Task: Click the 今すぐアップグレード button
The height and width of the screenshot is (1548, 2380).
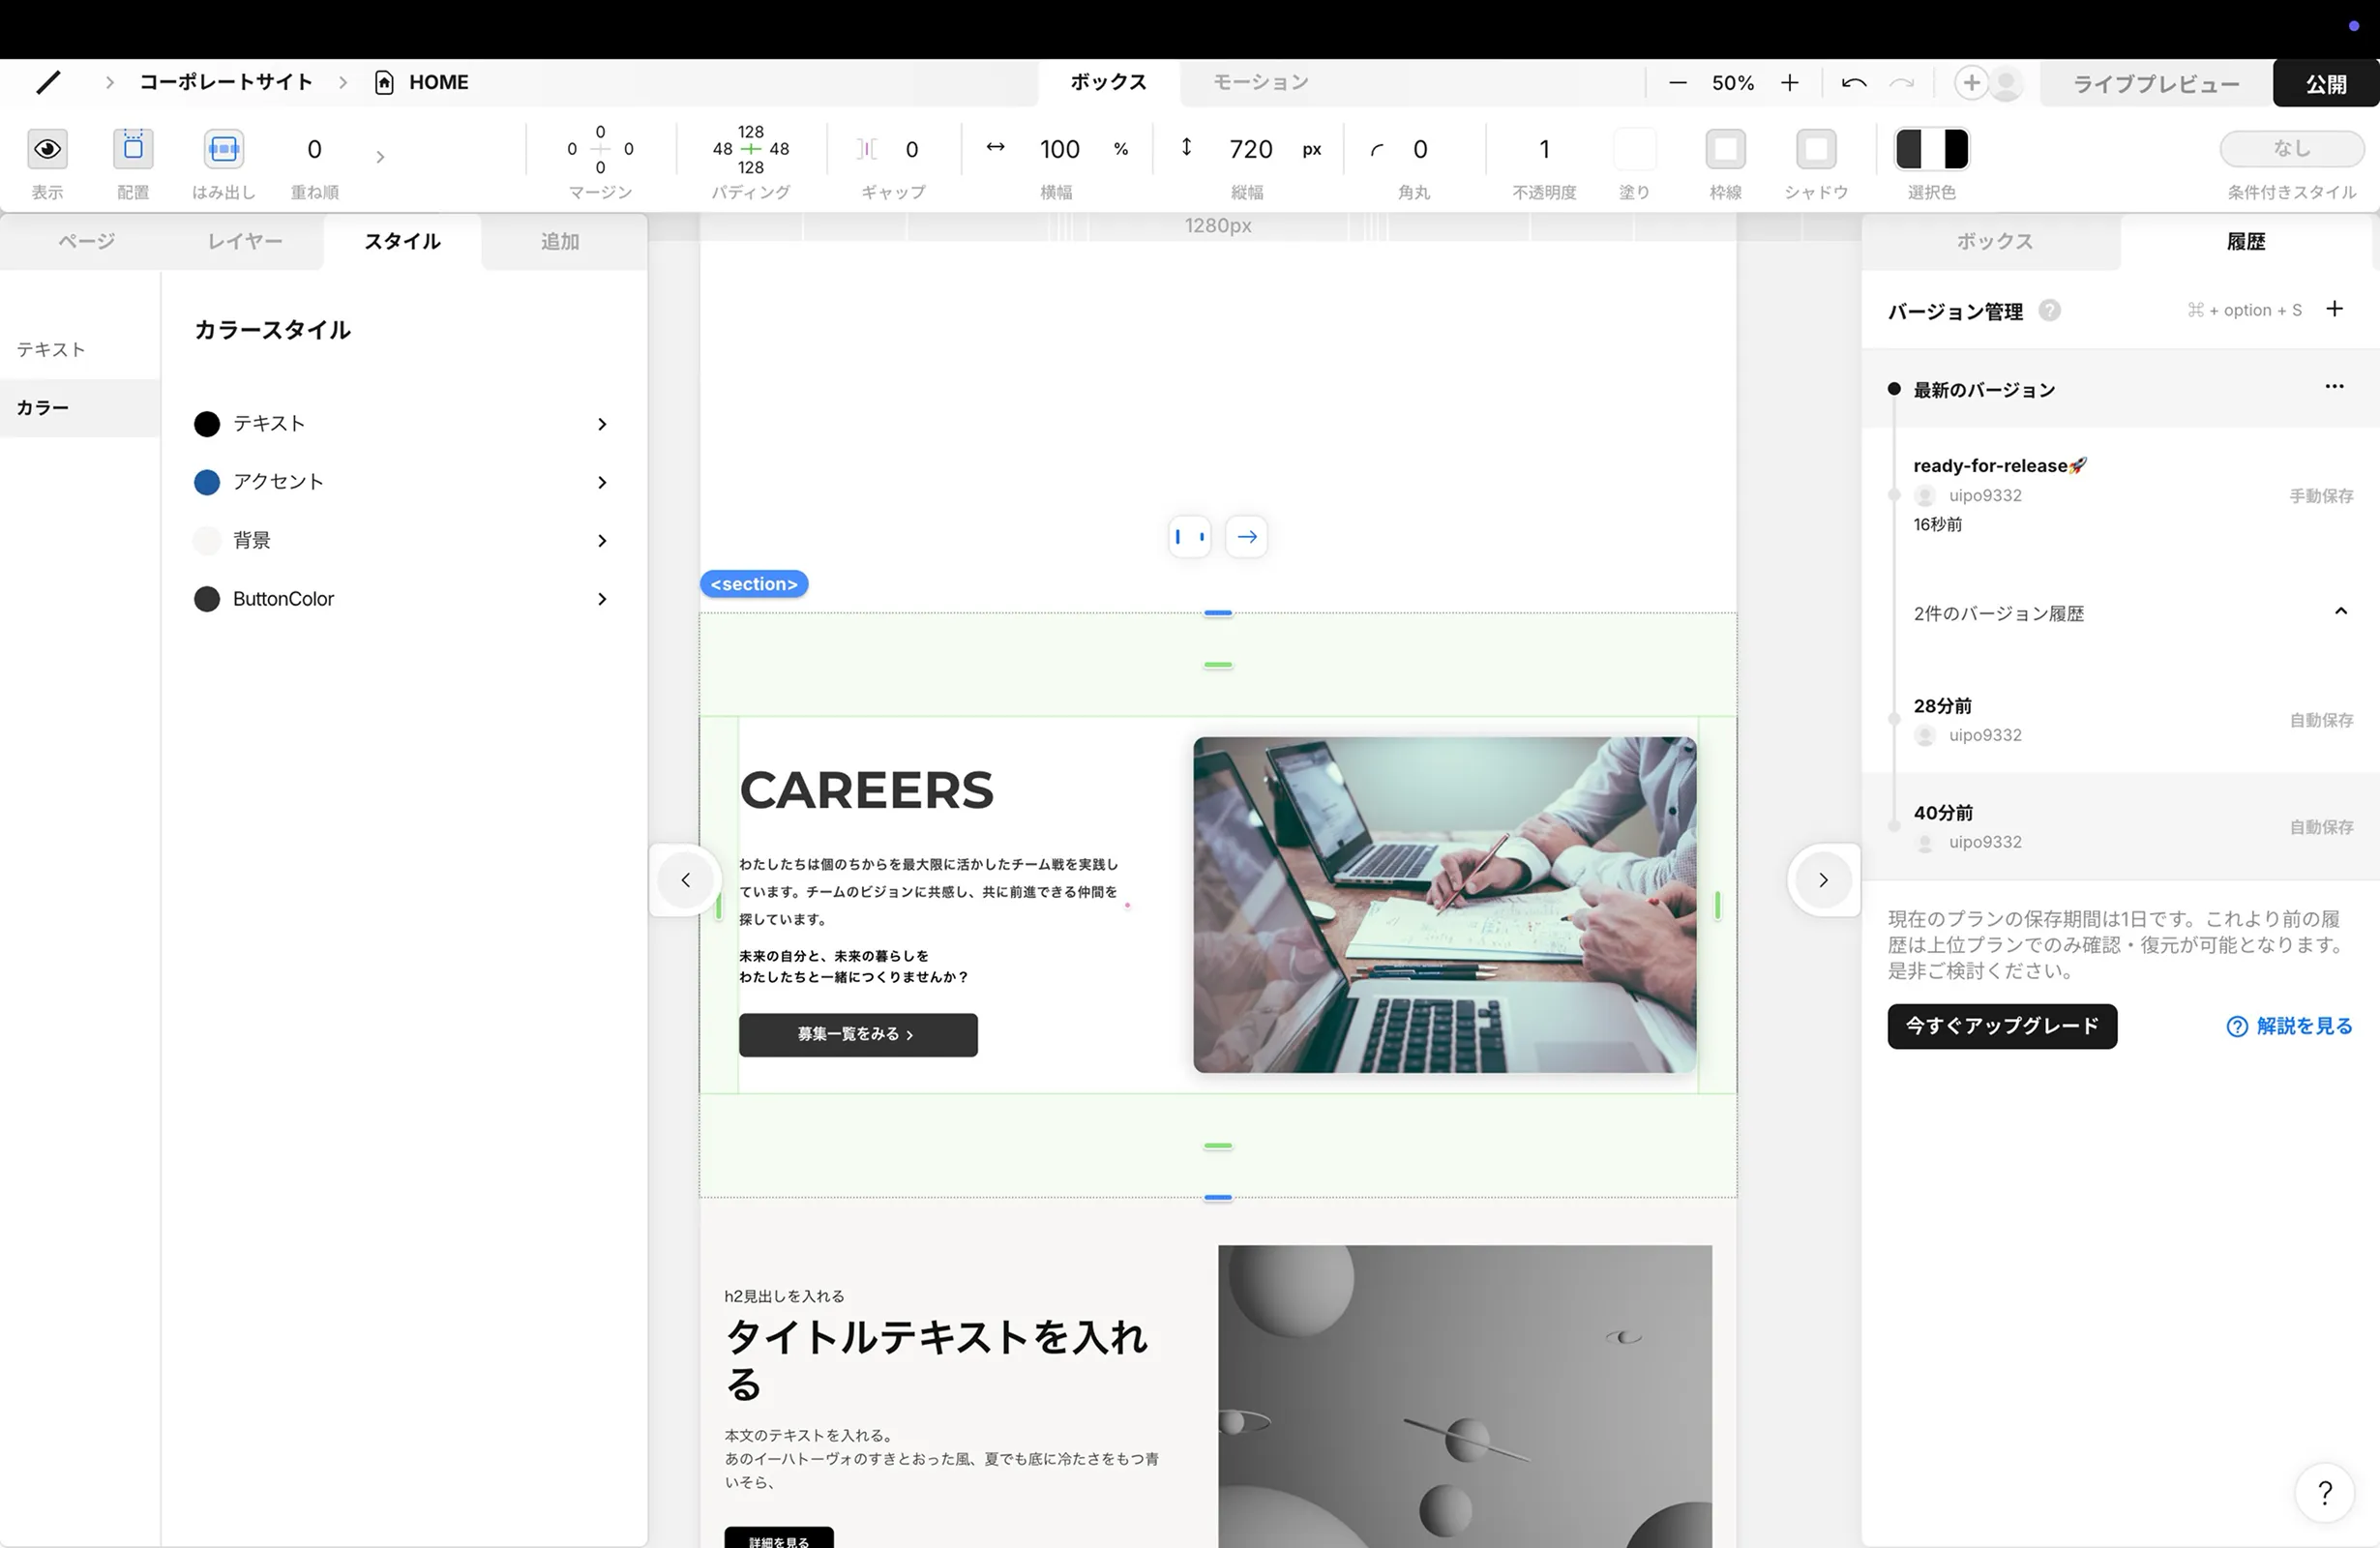Action: pos(2001,1026)
